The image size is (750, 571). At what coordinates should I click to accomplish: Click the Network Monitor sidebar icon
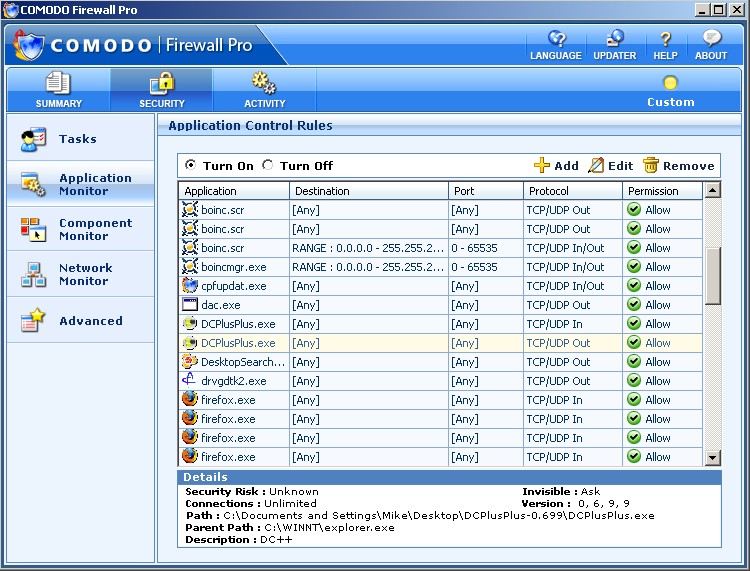(x=33, y=275)
